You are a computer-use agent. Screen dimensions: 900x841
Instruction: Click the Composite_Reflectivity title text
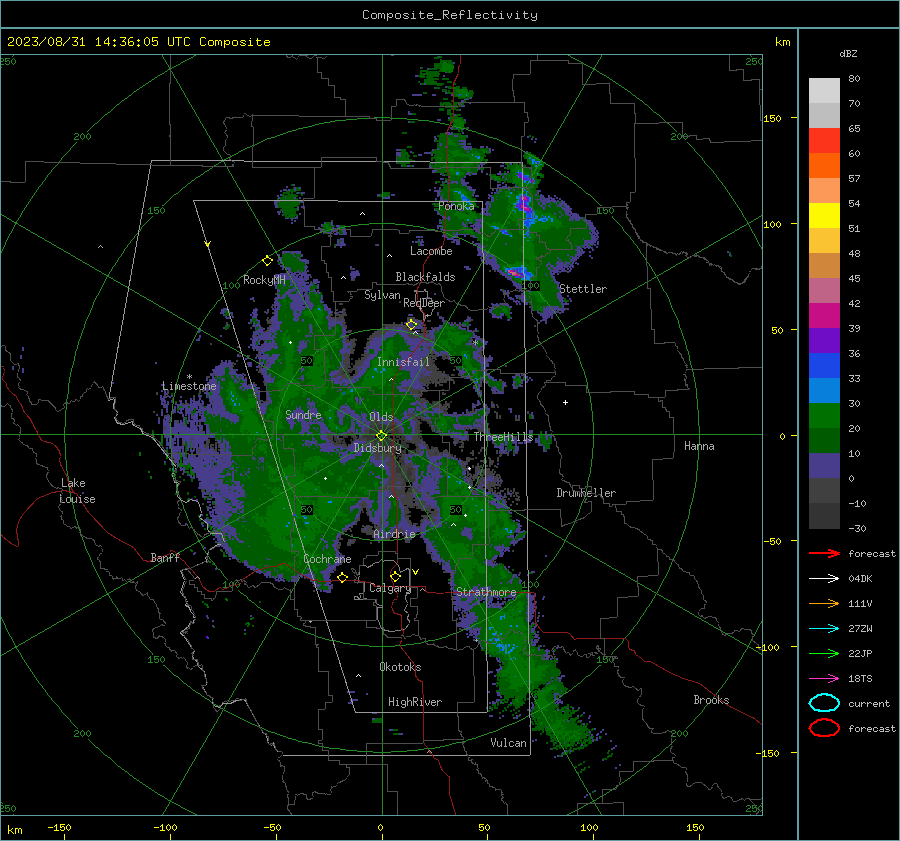coord(449,15)
